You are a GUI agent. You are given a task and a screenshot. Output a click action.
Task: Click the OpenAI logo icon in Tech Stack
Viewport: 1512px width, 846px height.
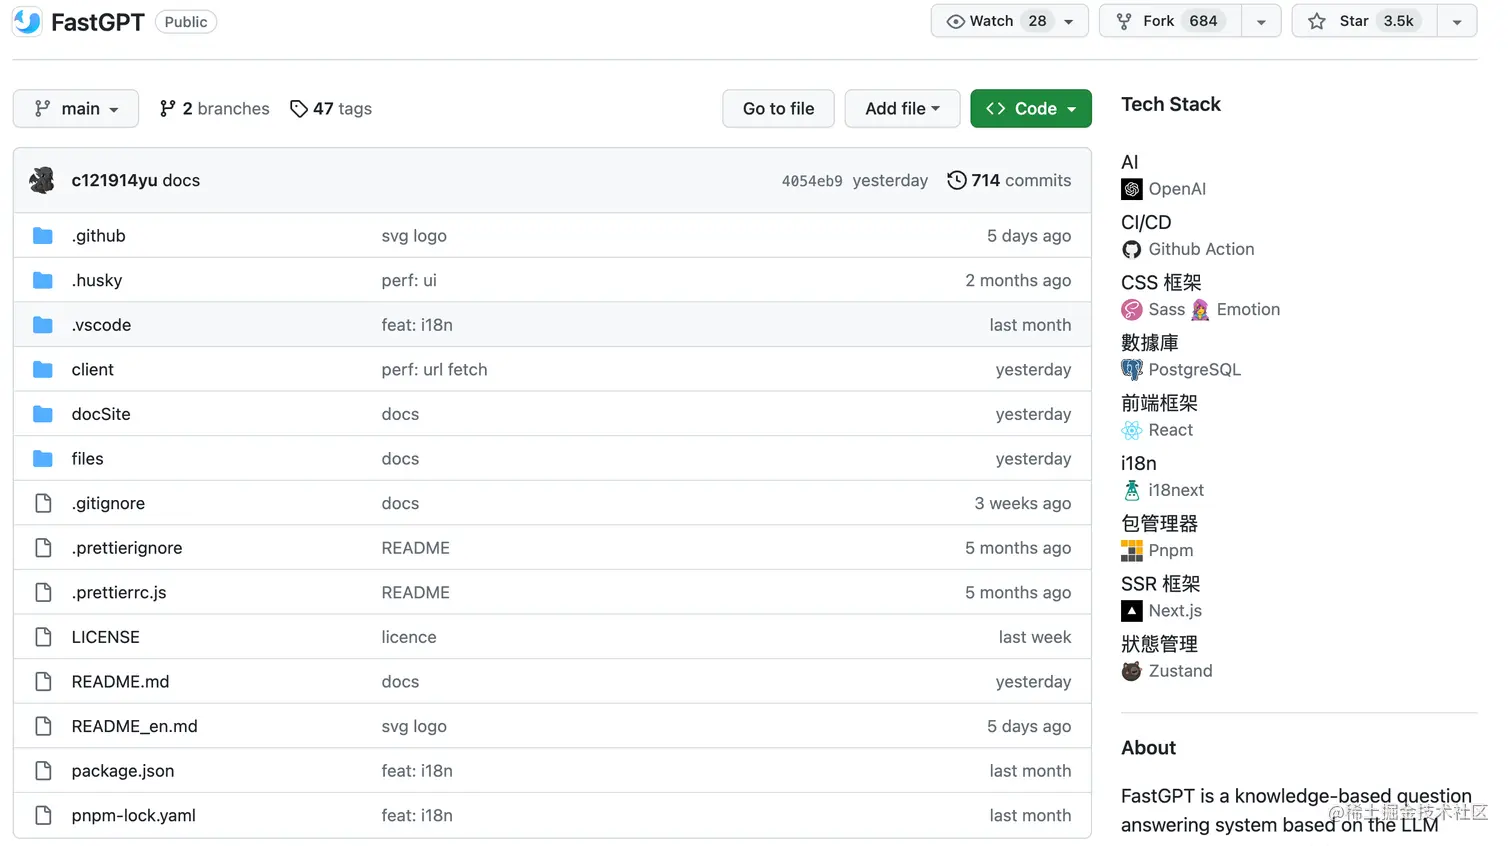coord(1132,189)
